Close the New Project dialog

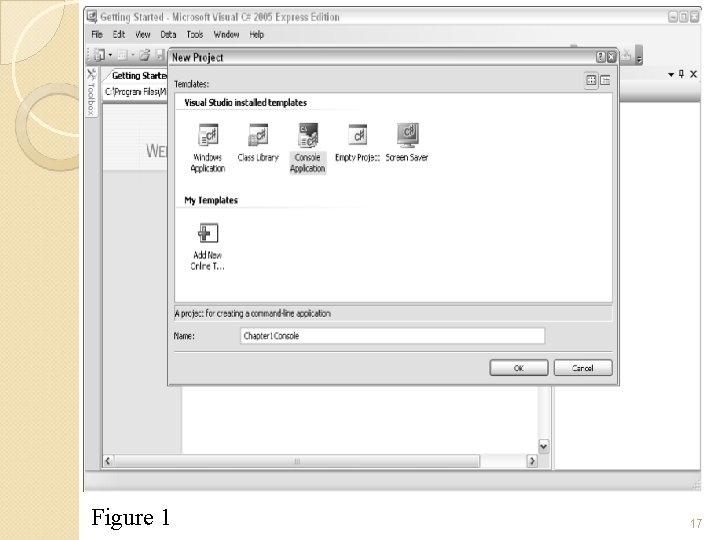pyautogui.click(x=611, y=57)
